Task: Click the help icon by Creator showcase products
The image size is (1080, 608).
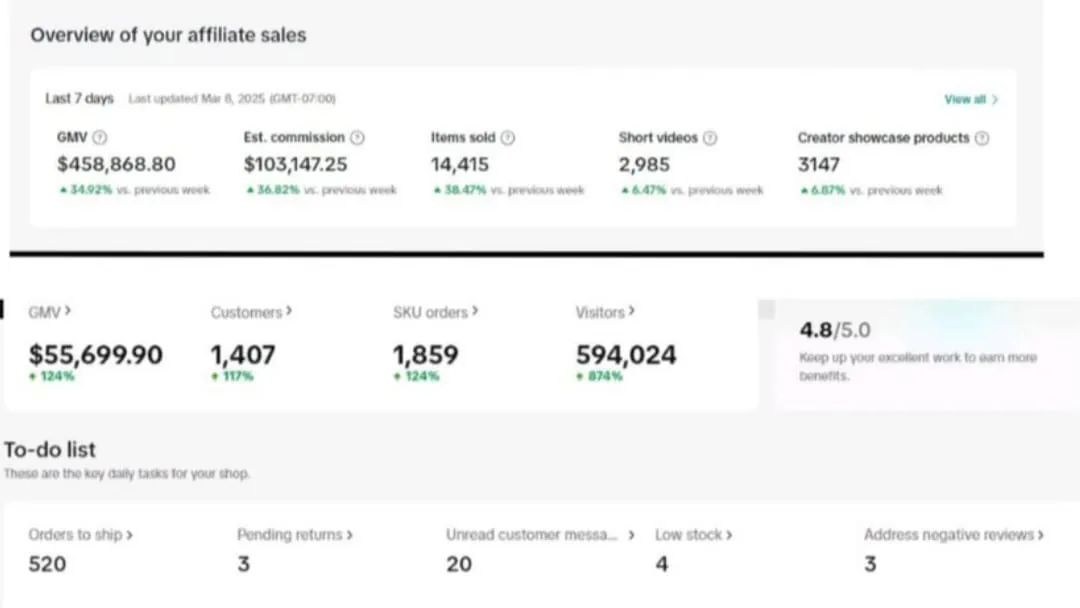Action: point(982,138)
